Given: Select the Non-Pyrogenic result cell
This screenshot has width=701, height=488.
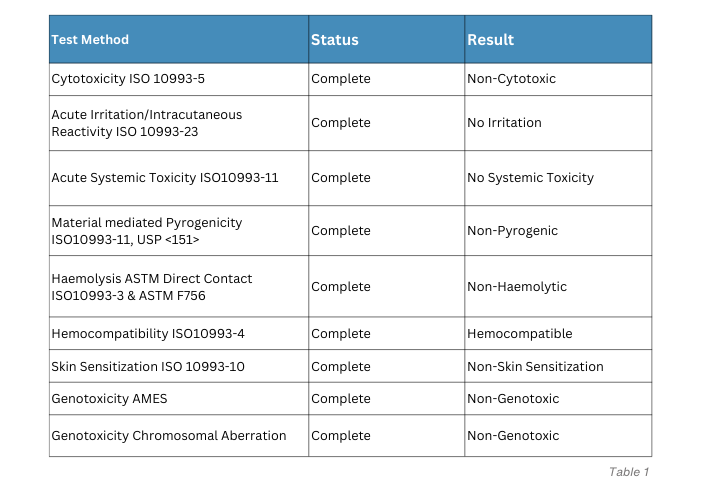Looking at the screenshot, I should (x=558, y=231).
